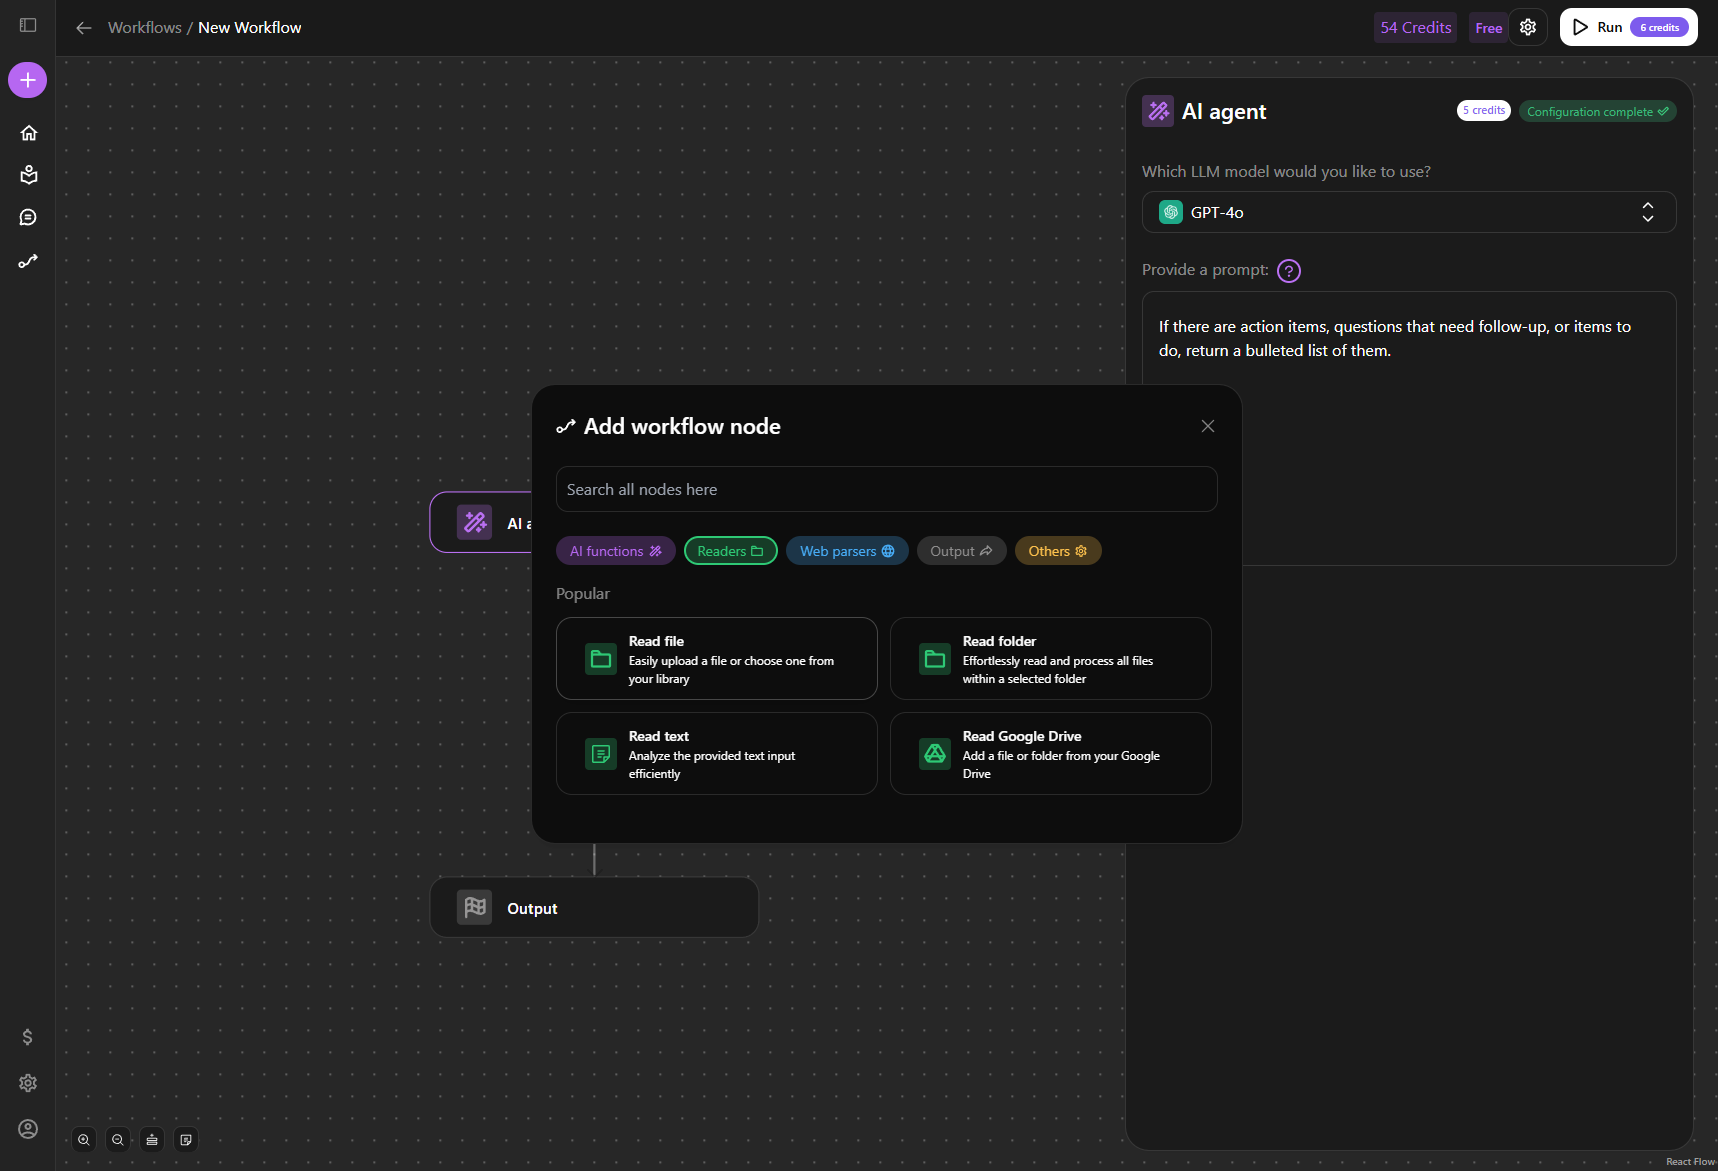Toggle the sidebar panel collapse icon
Image resolution: width=1718 pixels, height=1171 pixels.
coord(28,25)
